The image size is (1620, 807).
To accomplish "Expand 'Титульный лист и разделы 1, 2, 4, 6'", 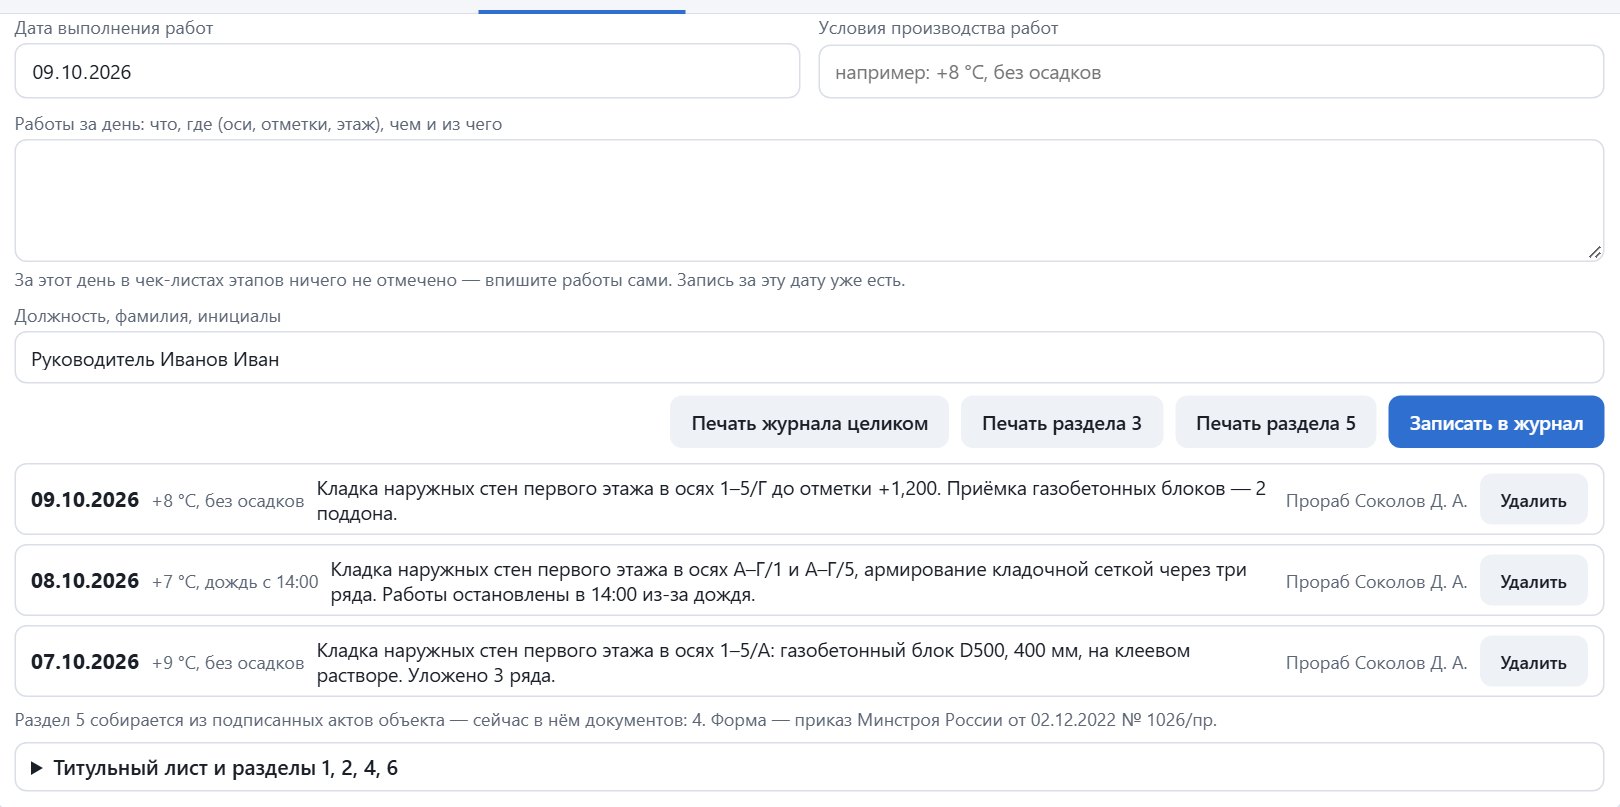I will (x=809, y=768).
